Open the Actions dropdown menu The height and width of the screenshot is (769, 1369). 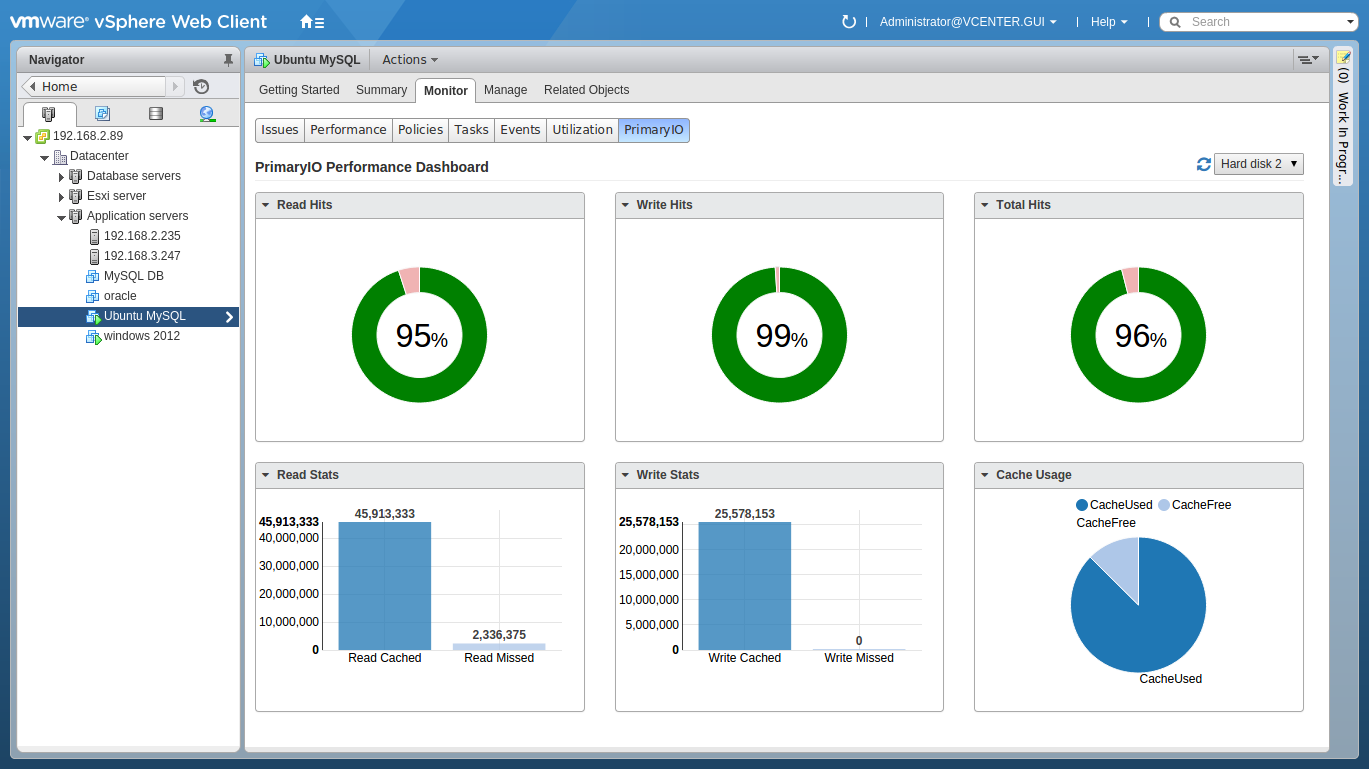tap(410, 60)
